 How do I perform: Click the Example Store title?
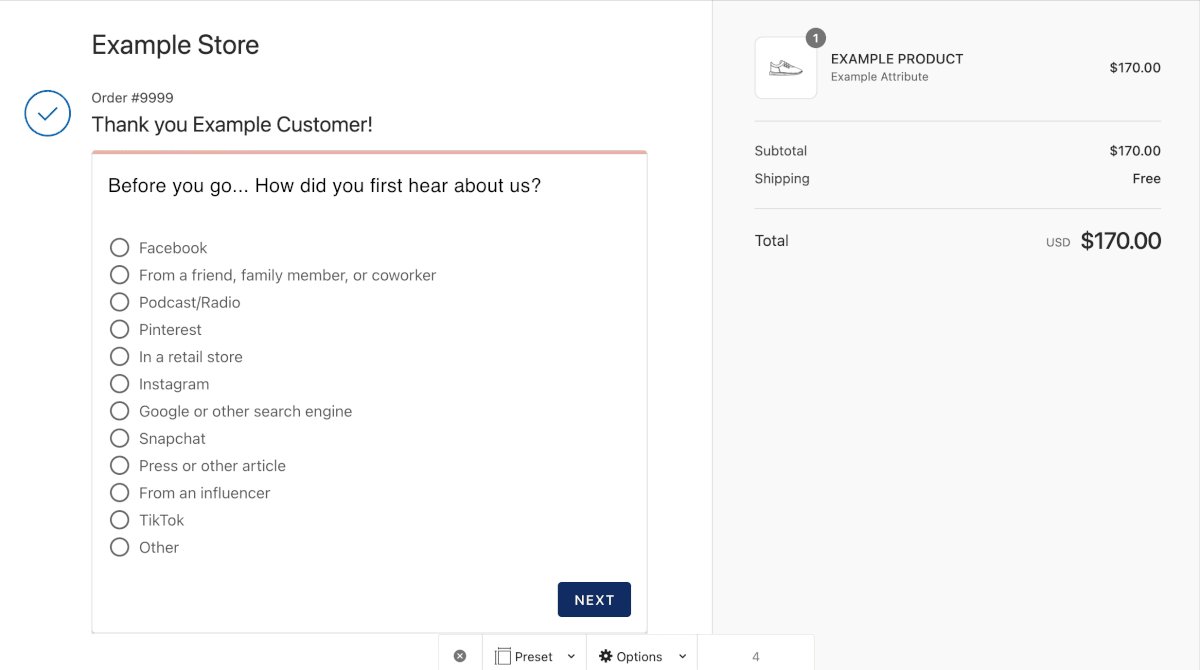(x=175, y=45)
